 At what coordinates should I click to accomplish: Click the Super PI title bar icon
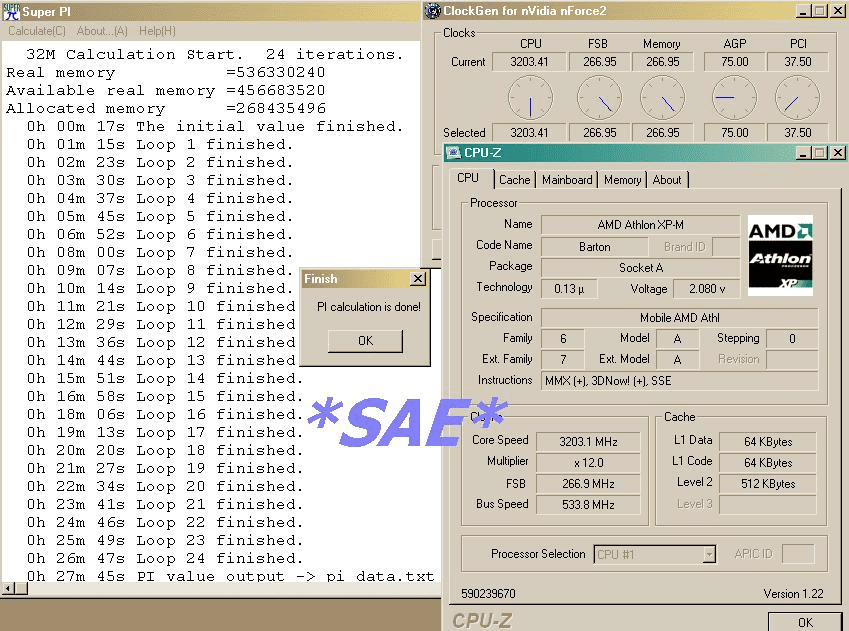pos(11,11)
